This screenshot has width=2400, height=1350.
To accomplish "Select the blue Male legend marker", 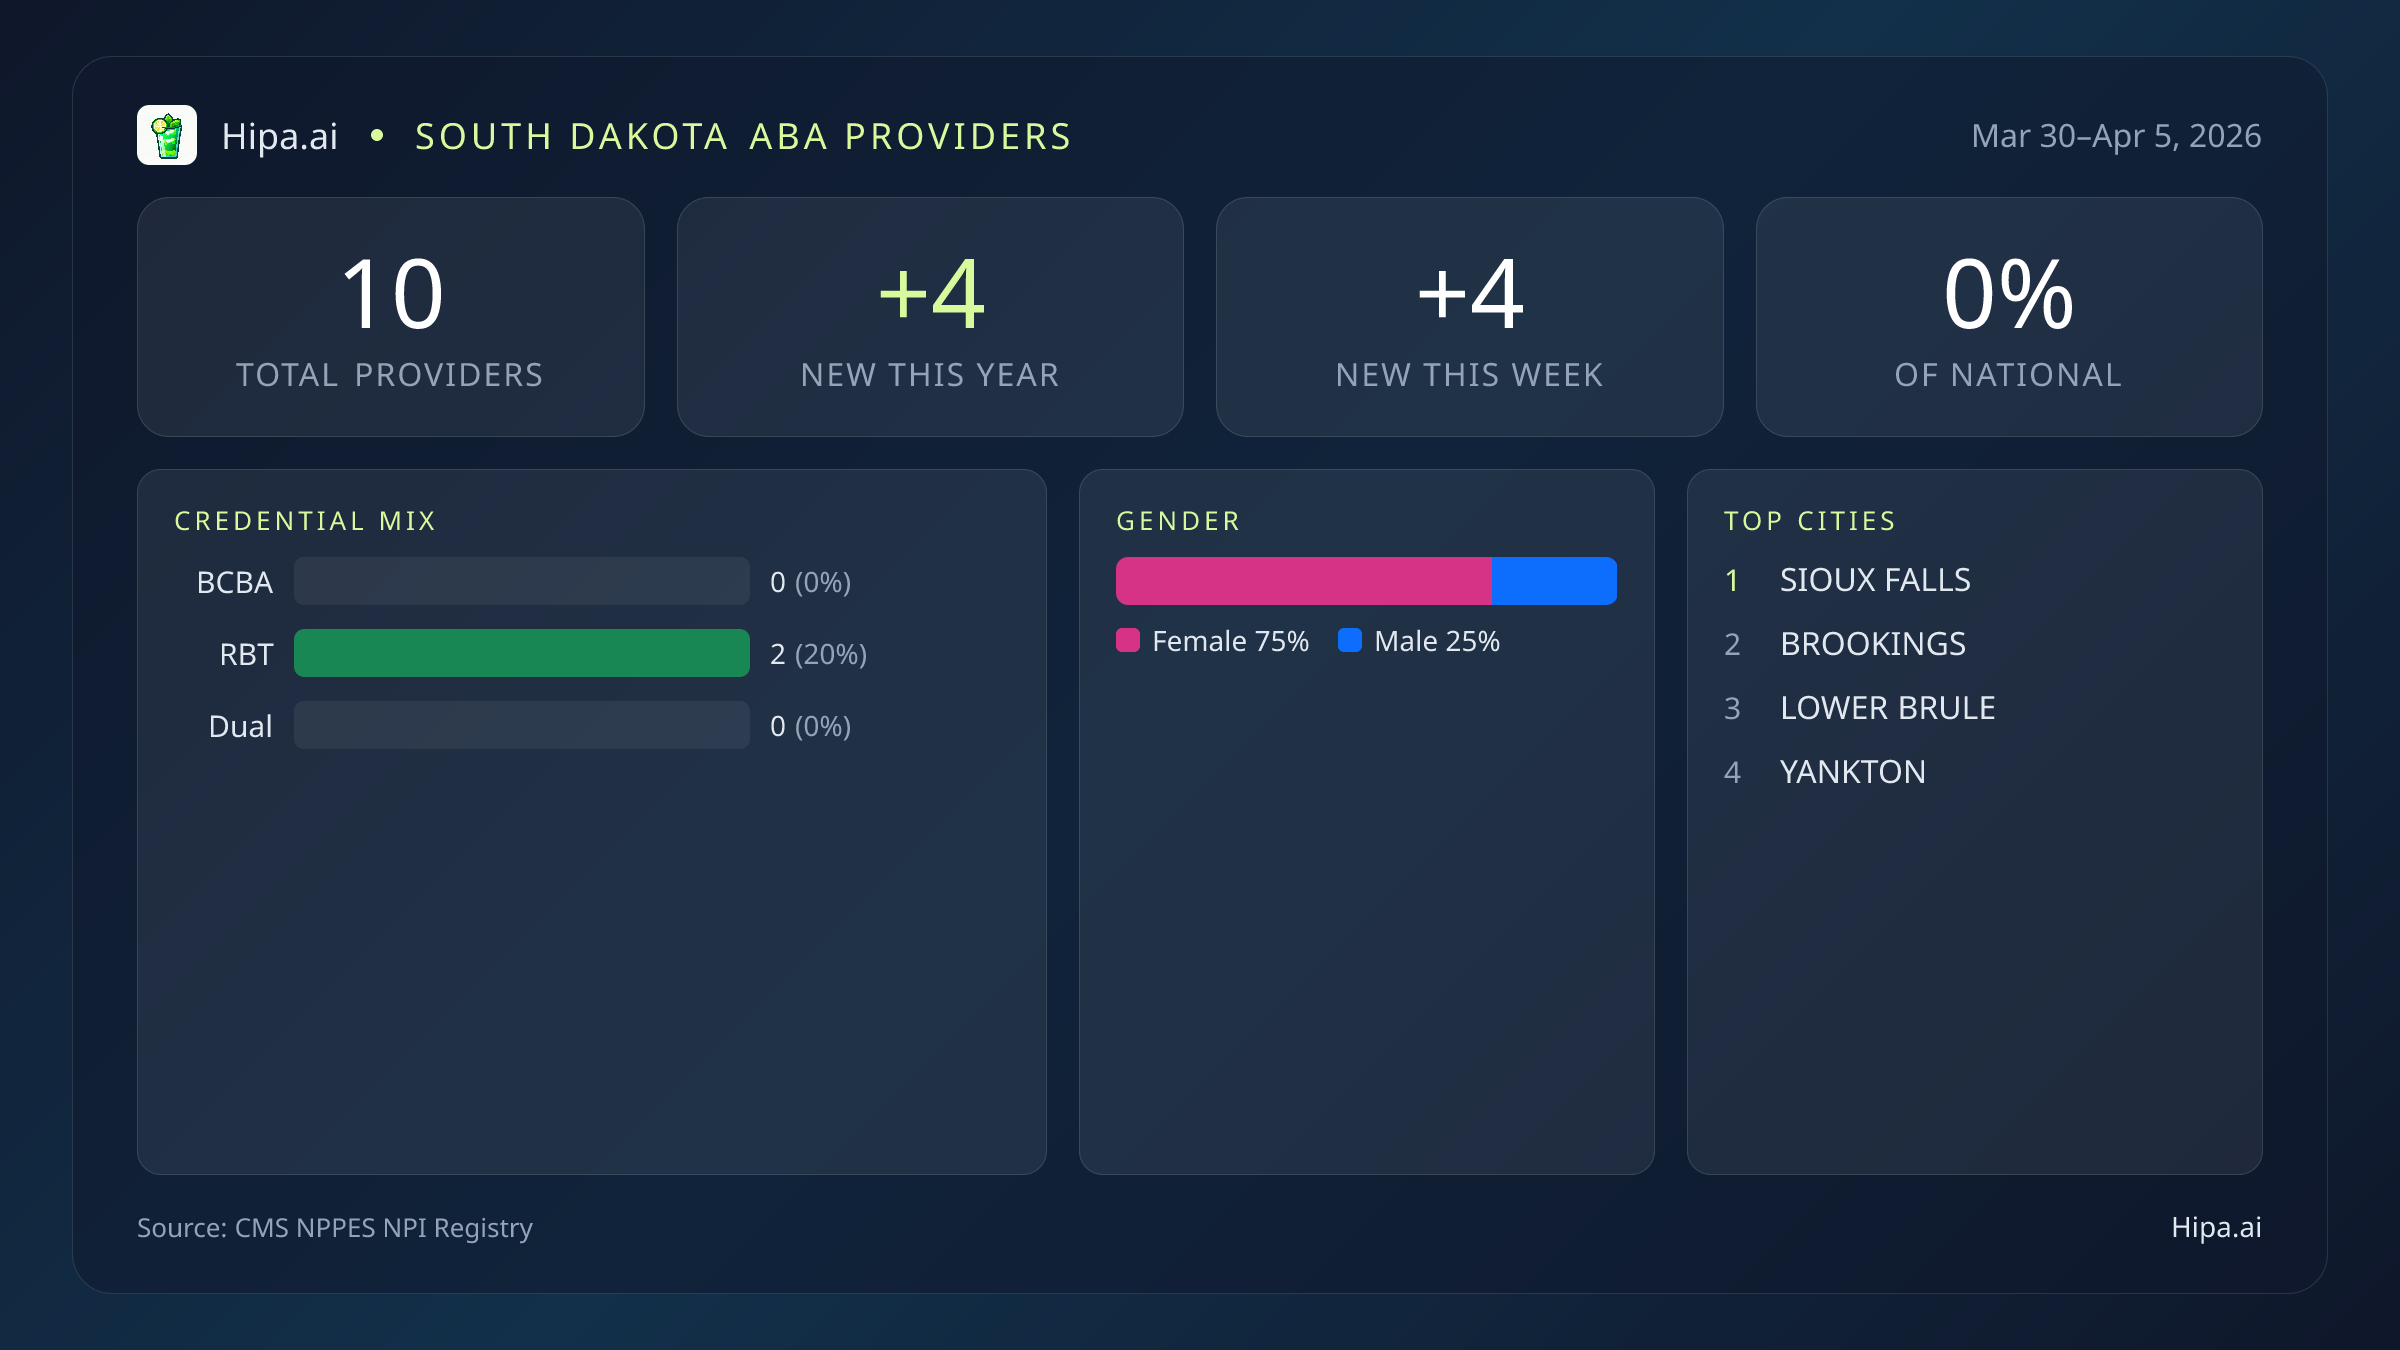I will pyautogui.click(x=1349, y=640).
